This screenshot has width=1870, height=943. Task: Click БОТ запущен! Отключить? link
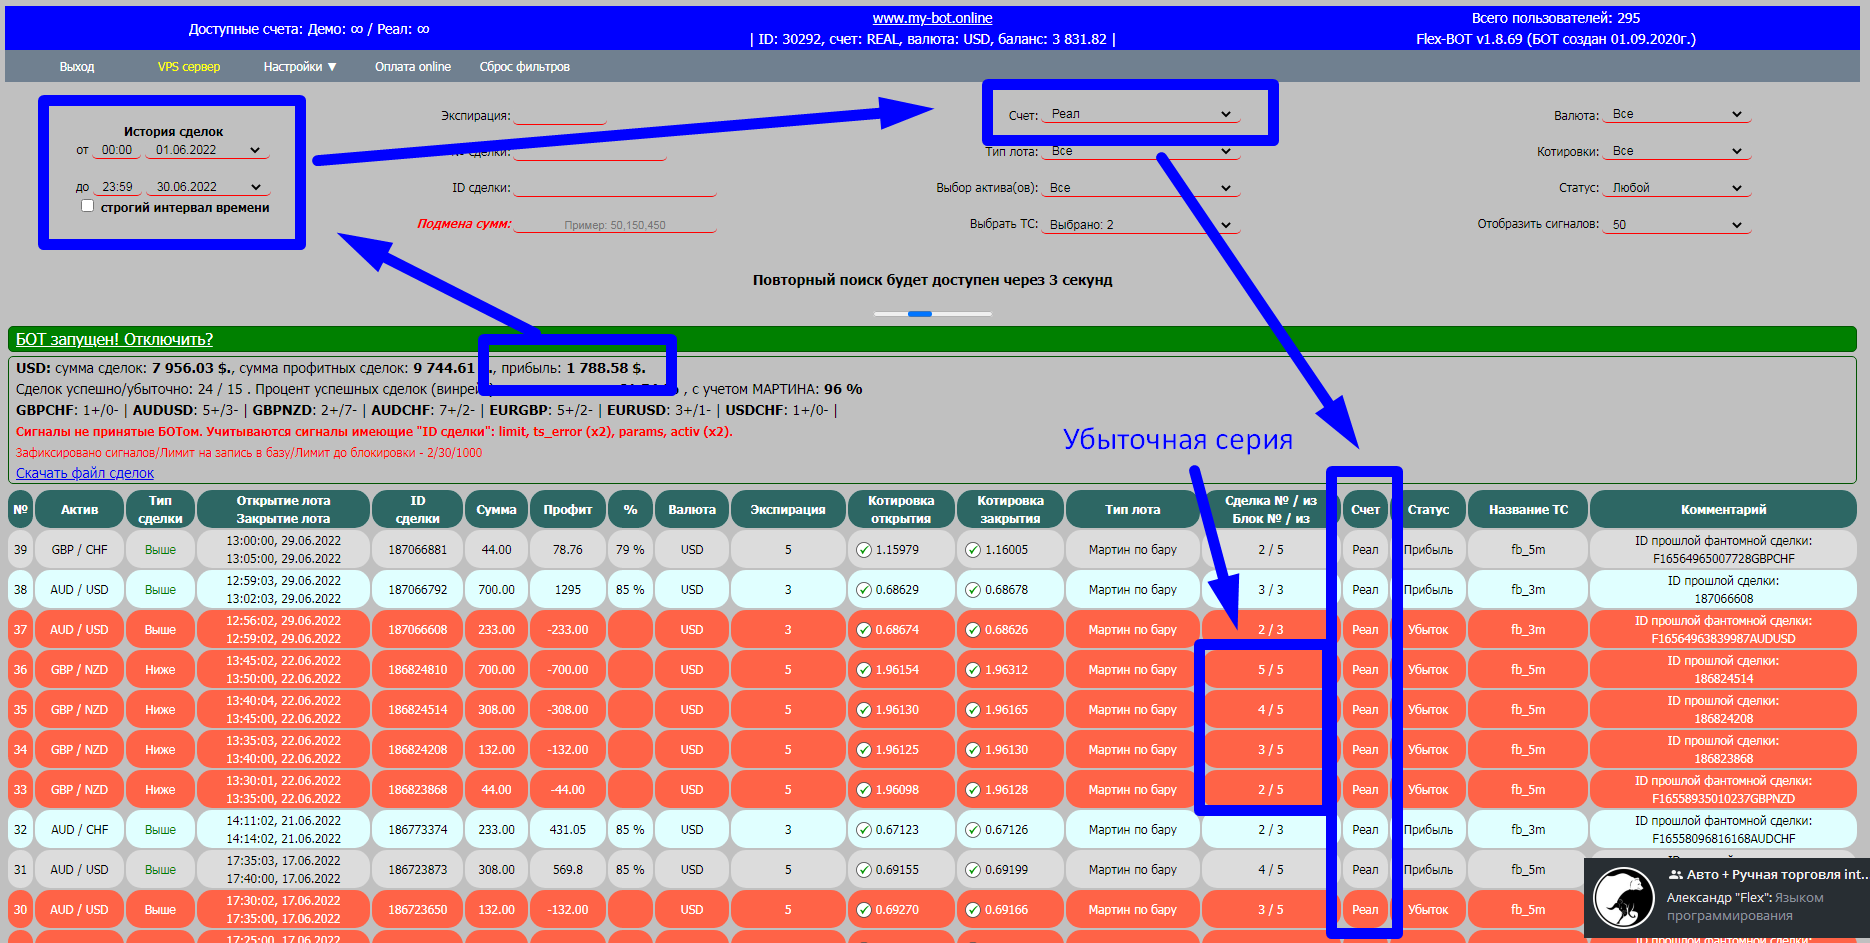coord(114,340)
